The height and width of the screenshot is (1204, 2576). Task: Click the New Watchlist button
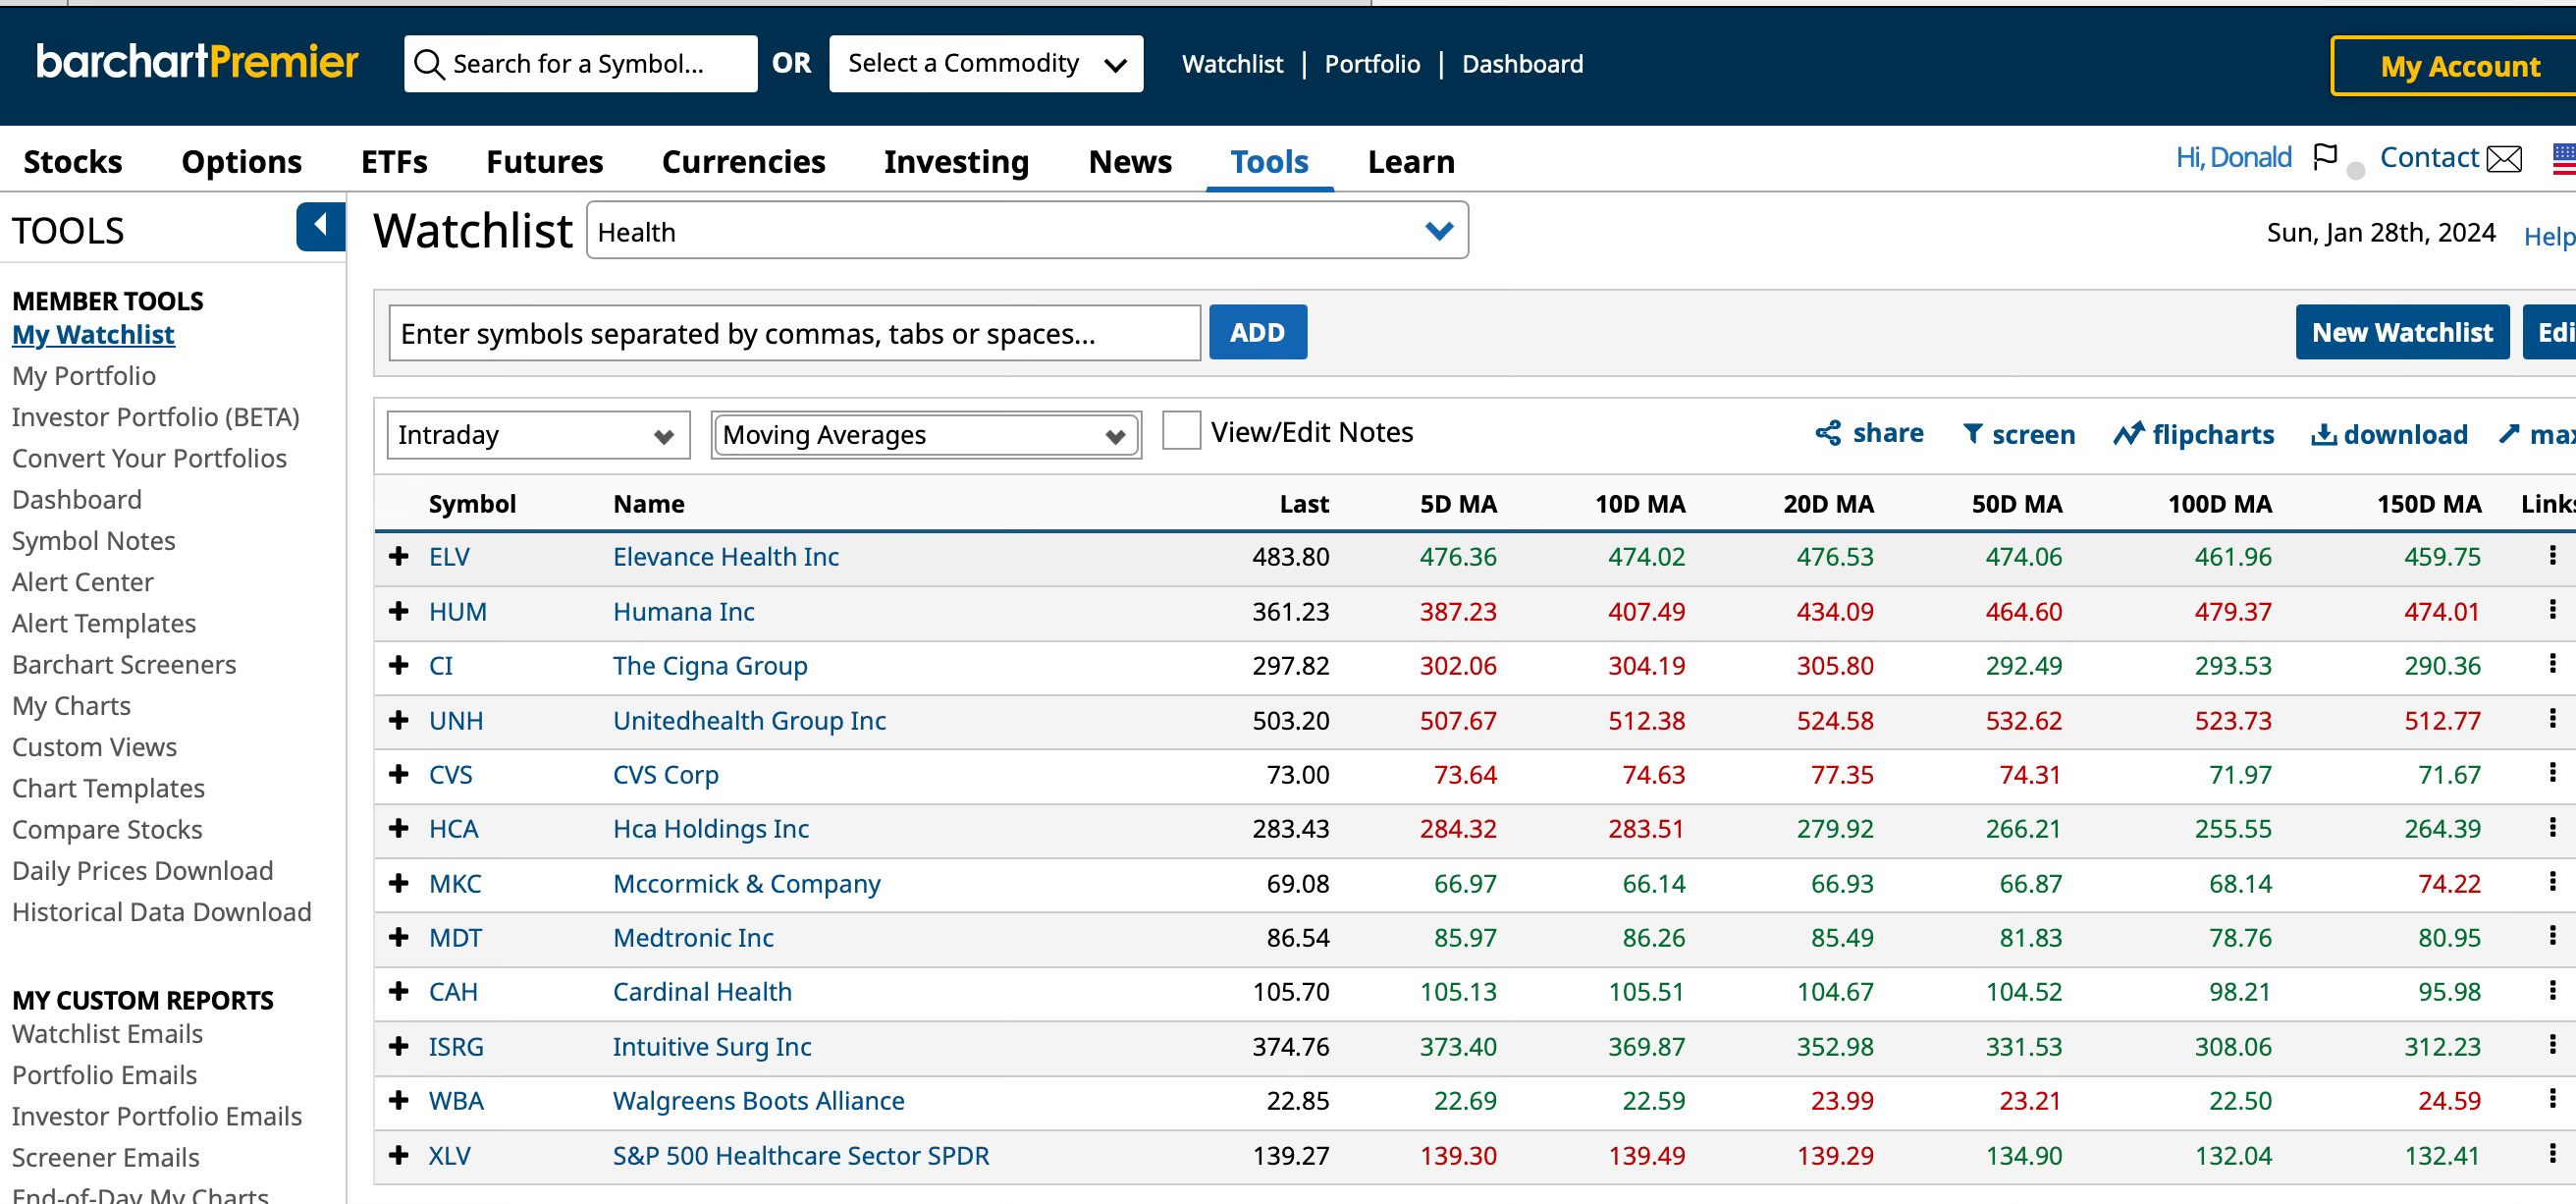click(2402, 332)
